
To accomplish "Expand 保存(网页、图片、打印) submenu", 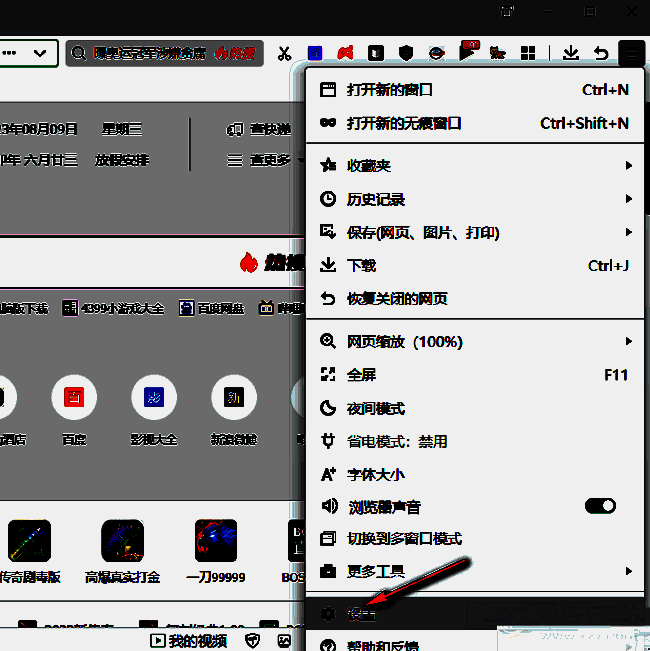I will [475, 232].
